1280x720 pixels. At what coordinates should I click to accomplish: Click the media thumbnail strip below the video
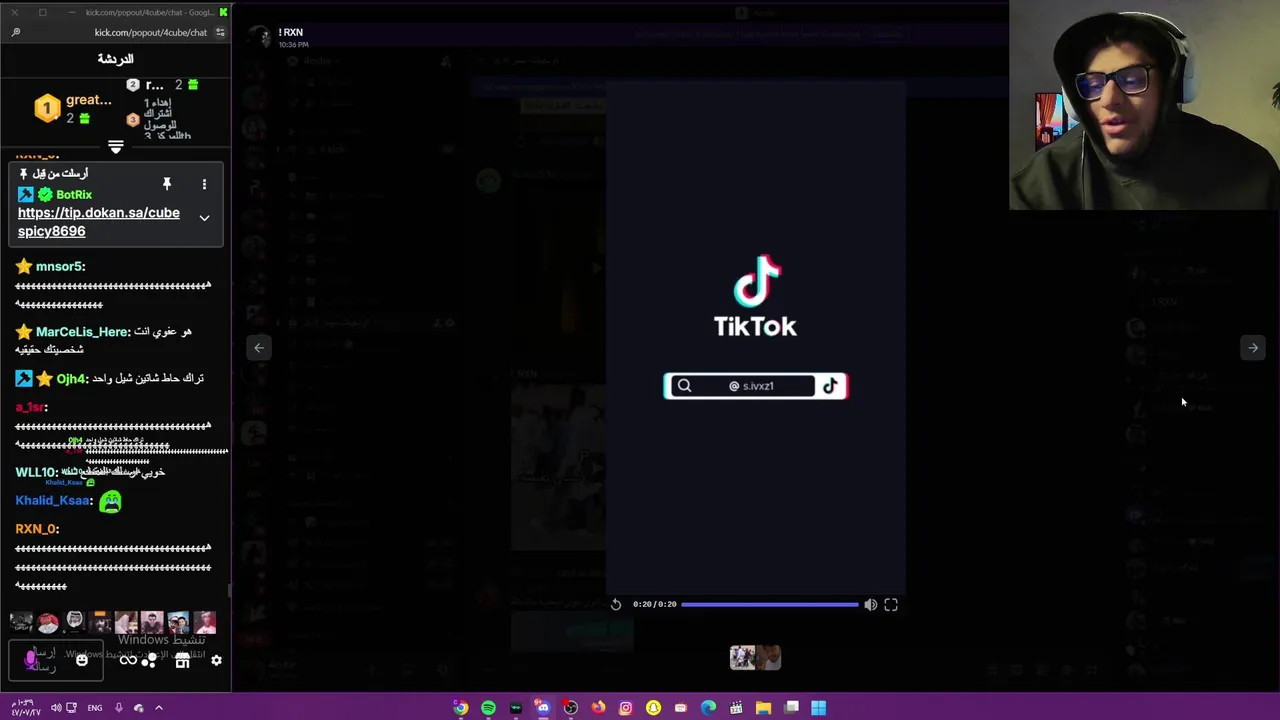tap(755, 657)
